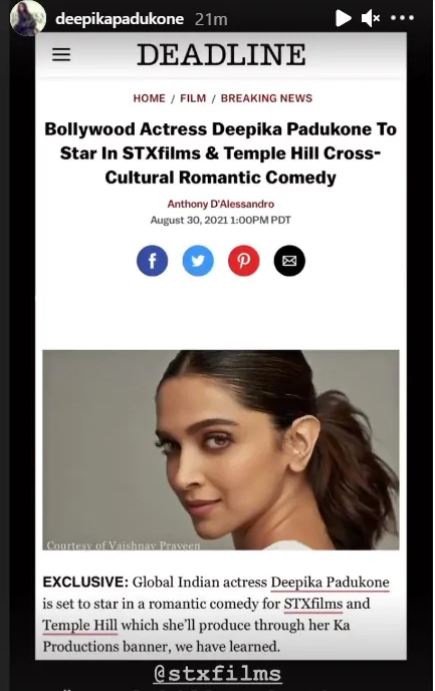The image size is (435, 691).
Task: Tap the deepikapadukone username
Action: [x=119, y=19]
